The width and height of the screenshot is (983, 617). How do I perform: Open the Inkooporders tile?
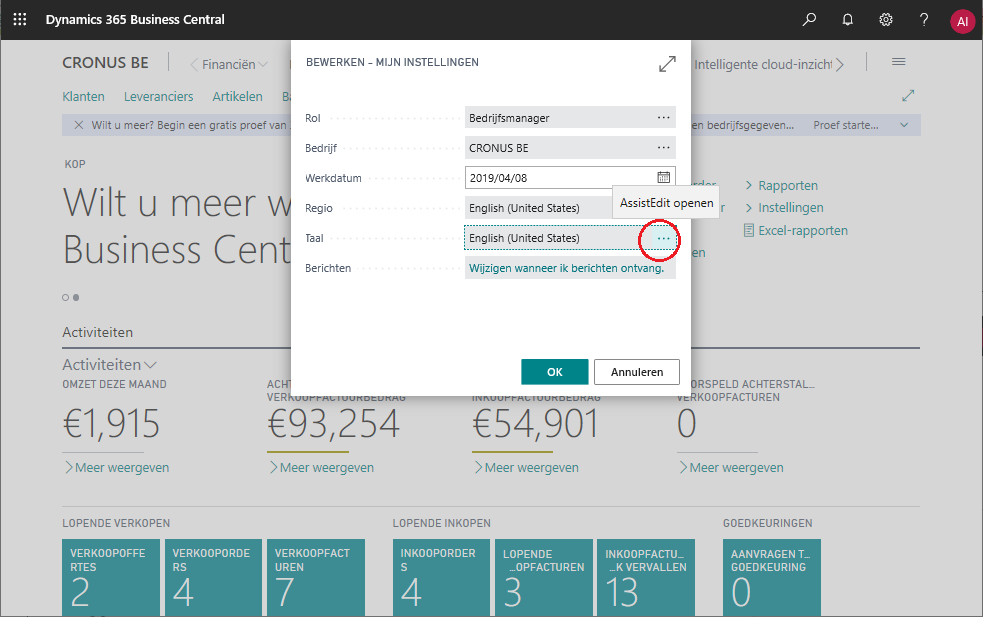coord(441,577)
